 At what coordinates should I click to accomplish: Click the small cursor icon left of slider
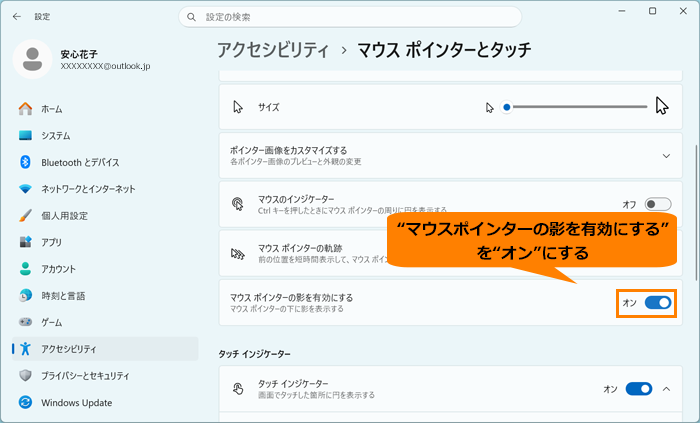(x=490, y=108)
